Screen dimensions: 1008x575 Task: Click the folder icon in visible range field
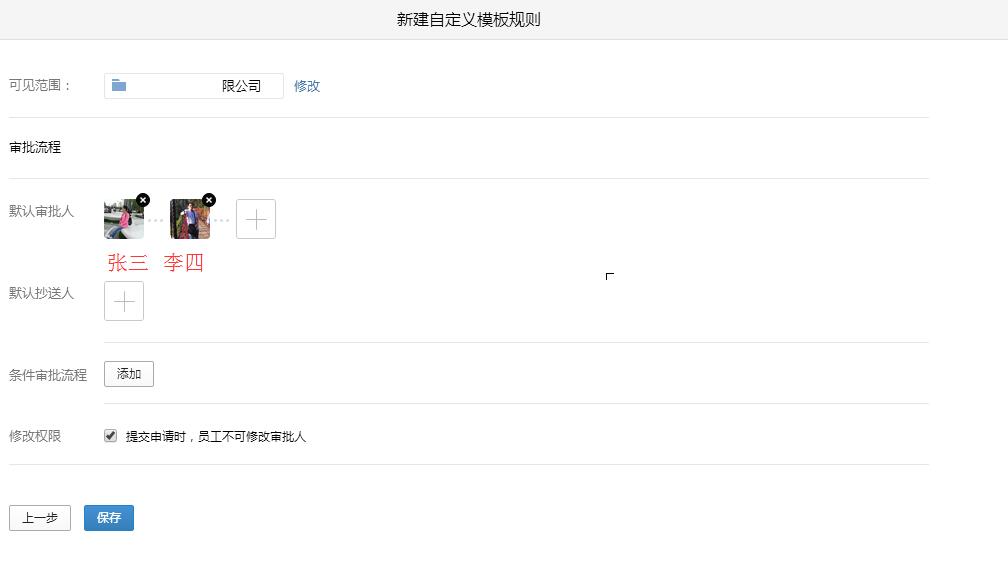click(119, 86)
